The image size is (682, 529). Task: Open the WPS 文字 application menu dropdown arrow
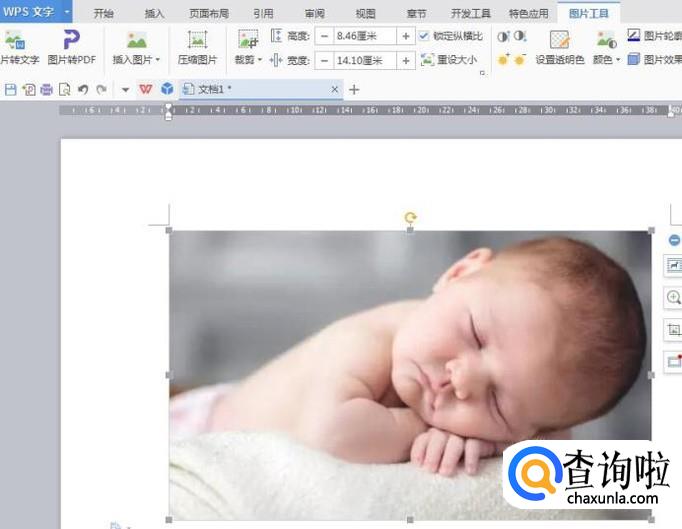point(67,13)
